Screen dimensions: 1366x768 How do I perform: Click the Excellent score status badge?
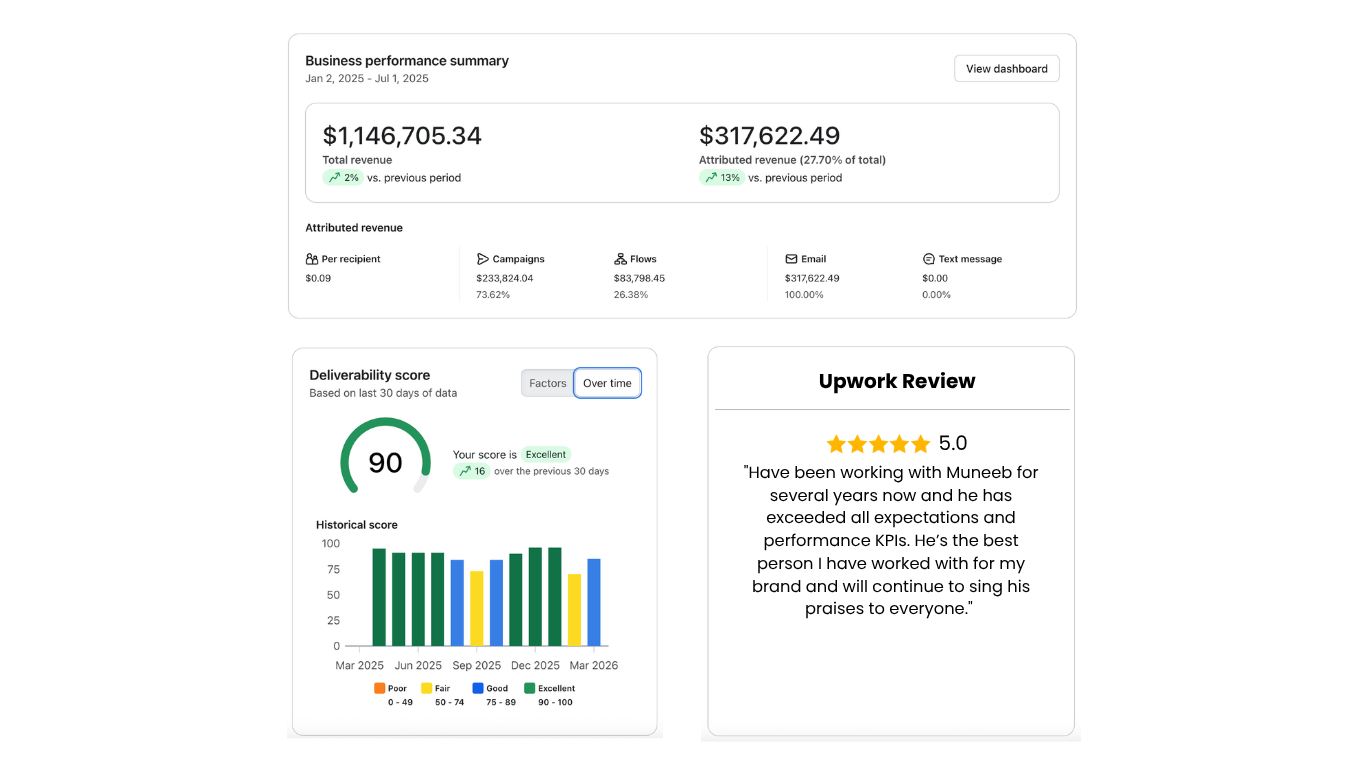pos(546,454)
